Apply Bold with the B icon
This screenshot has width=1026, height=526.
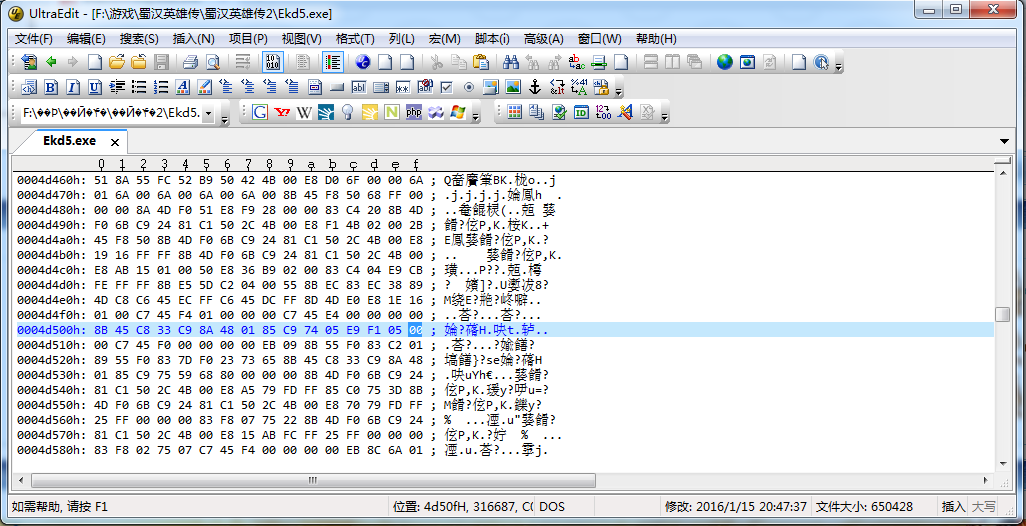coord(51,87)
